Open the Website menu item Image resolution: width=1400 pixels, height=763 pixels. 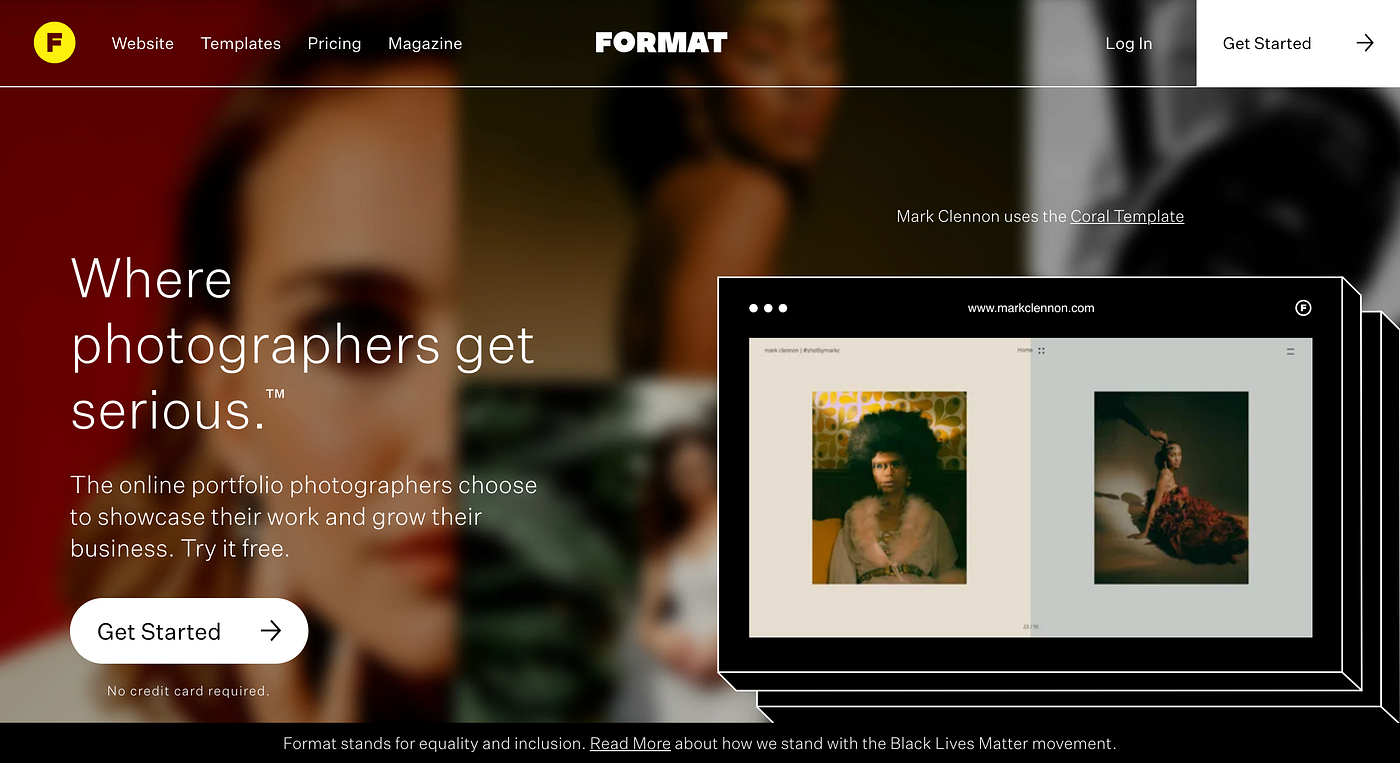143,43
